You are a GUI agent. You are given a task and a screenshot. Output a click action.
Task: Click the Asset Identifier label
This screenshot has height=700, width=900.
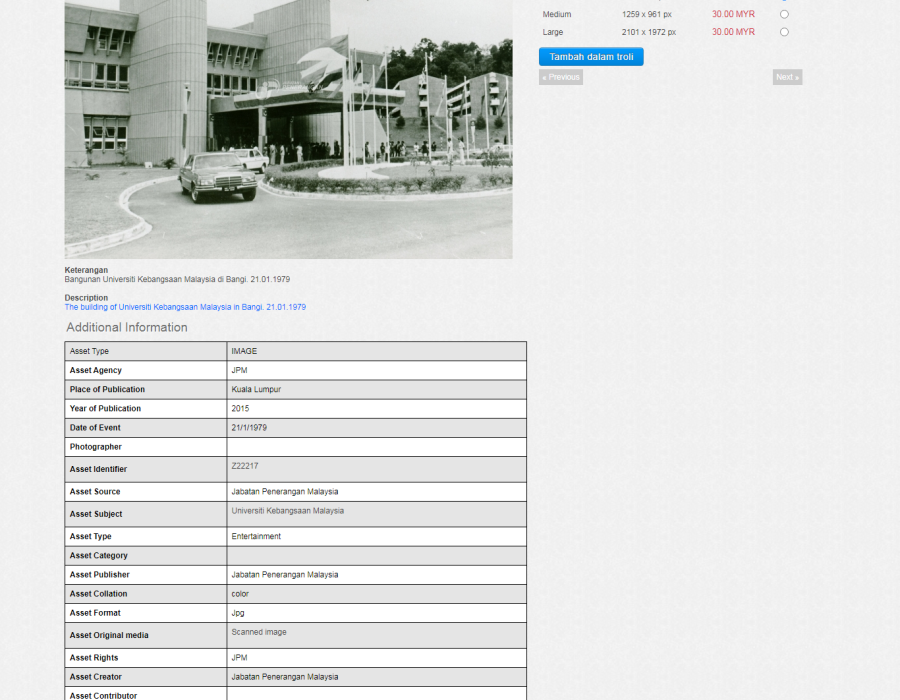tap(98, 469)
